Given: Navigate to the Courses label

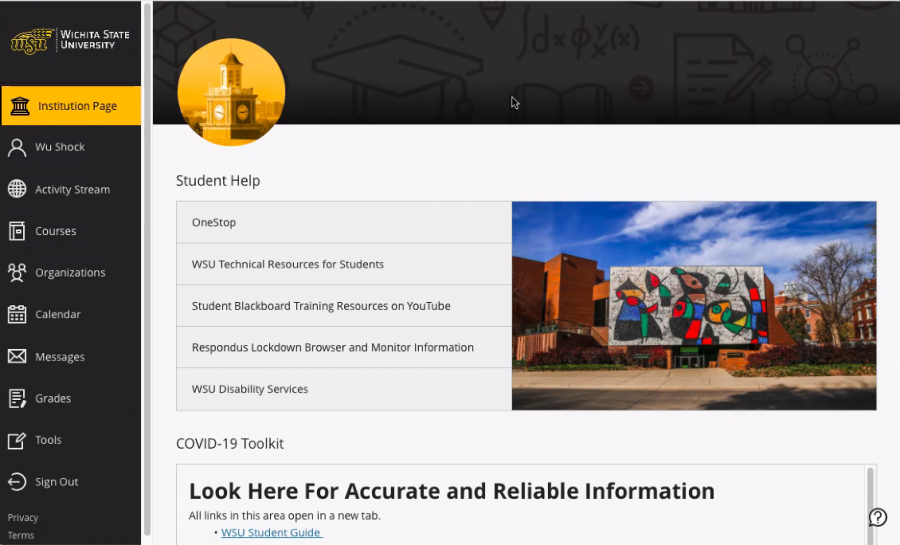Looking at the screenshot, I should pyautogui.click(x=56, y=231).
